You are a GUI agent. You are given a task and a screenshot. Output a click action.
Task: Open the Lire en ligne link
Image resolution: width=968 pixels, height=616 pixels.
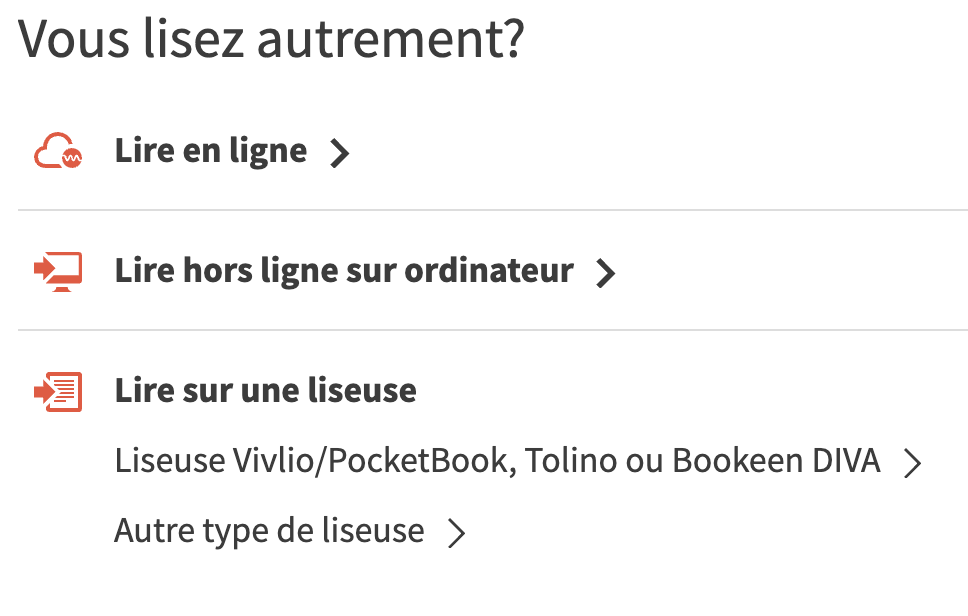[210, 151]
